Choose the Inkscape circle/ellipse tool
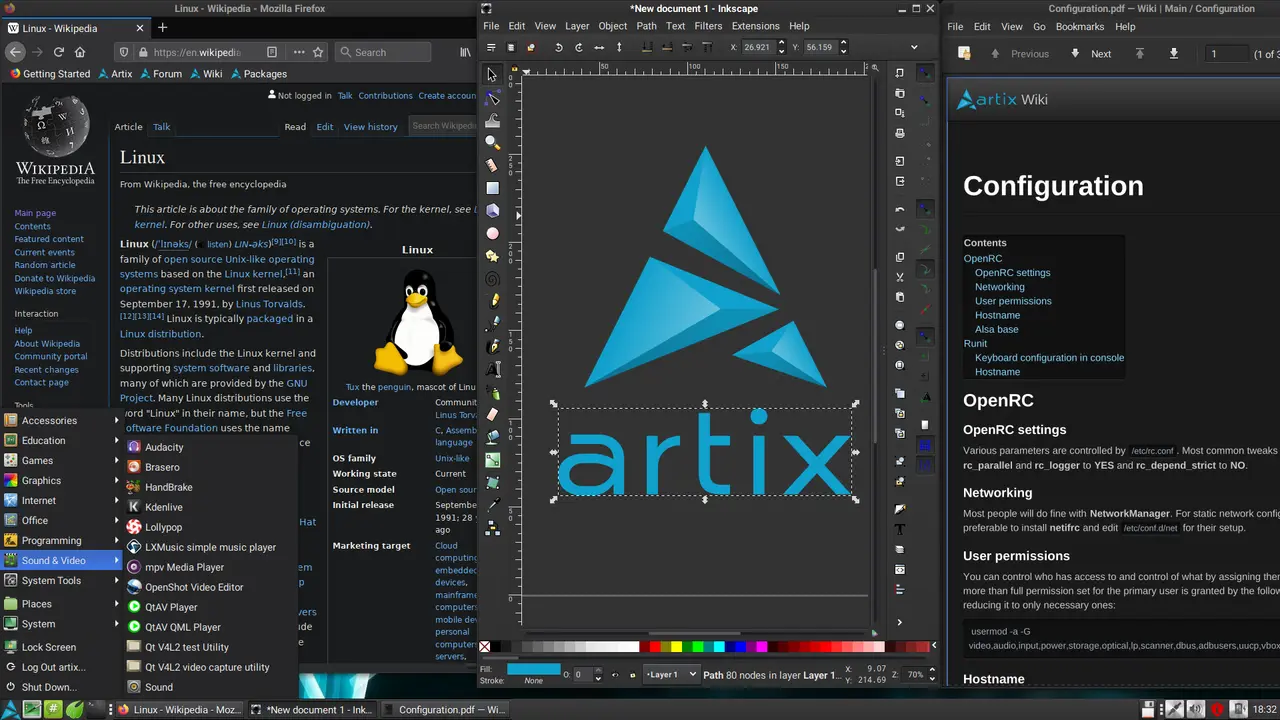 (492, 233)
